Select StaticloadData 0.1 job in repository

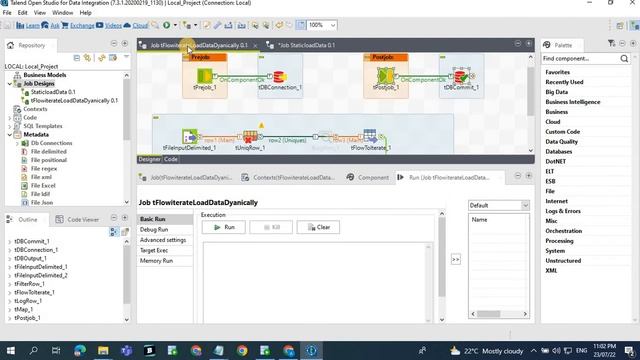(x=53, y=92)
